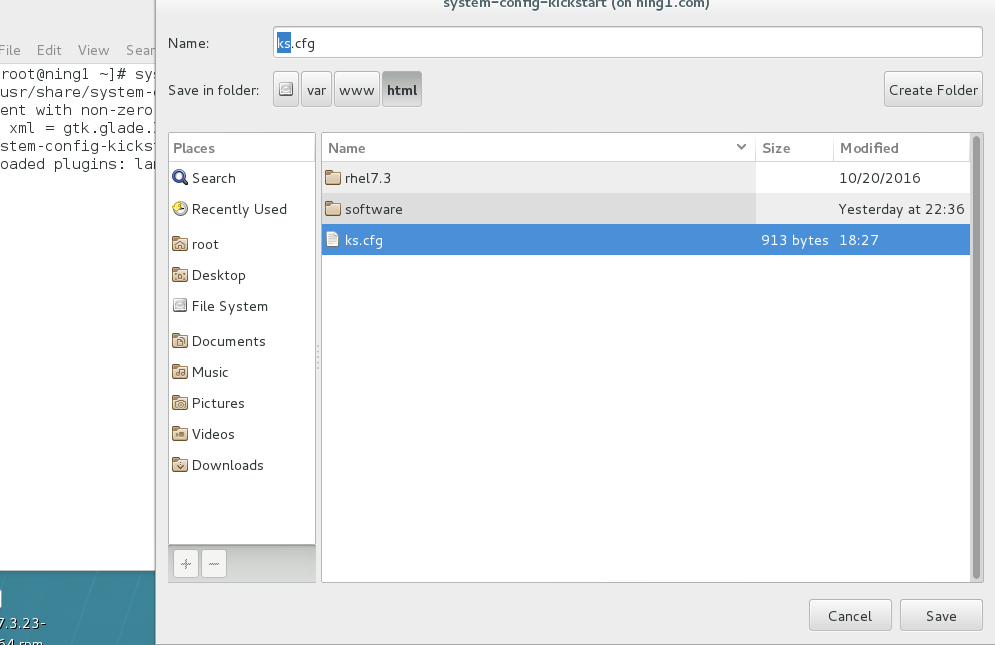Viewport: 995px width, 645px height.
Task: Click the Save button
Action: pyautogui.click(x=941, y=616)
